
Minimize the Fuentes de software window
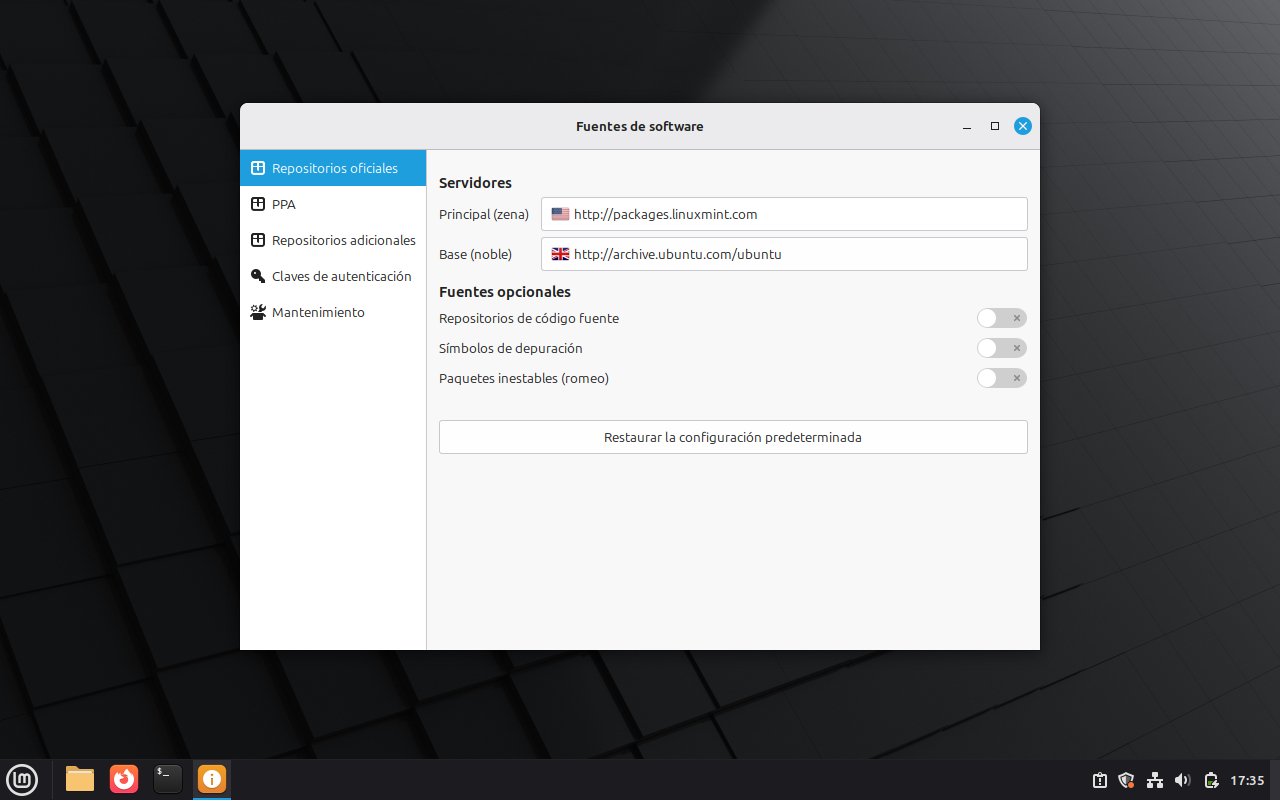967,127
